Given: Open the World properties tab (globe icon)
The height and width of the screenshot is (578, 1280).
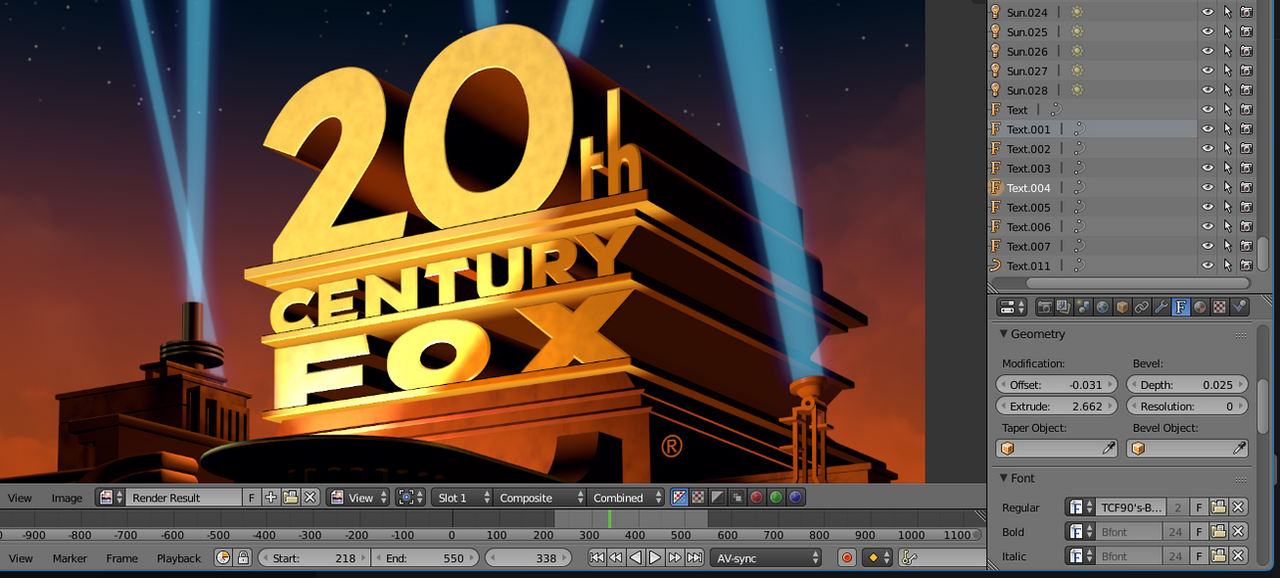Looking at the screenshot, I should click(1102, 307).
